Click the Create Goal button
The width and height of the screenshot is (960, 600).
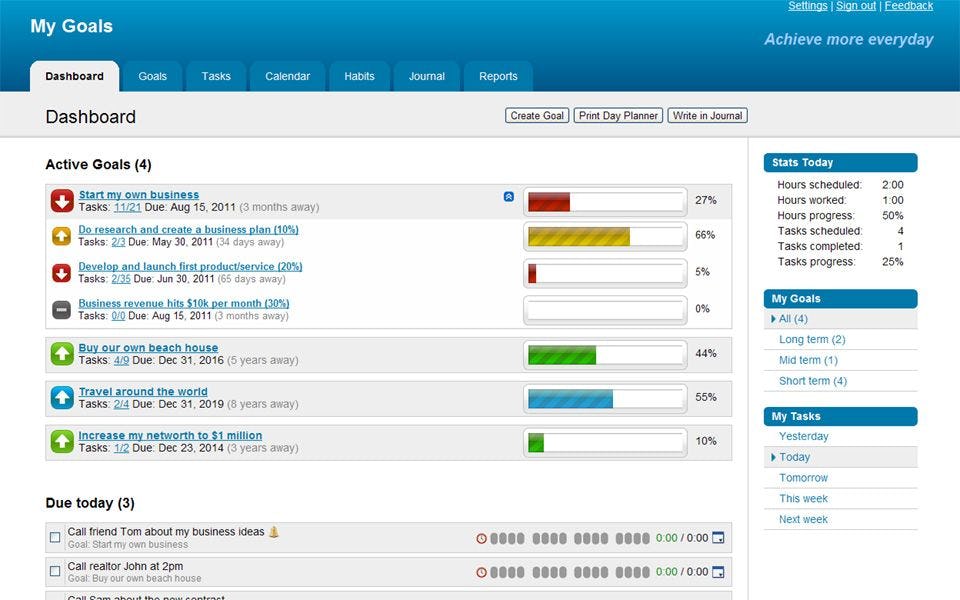pyautogui.click(x=536, y=115)
